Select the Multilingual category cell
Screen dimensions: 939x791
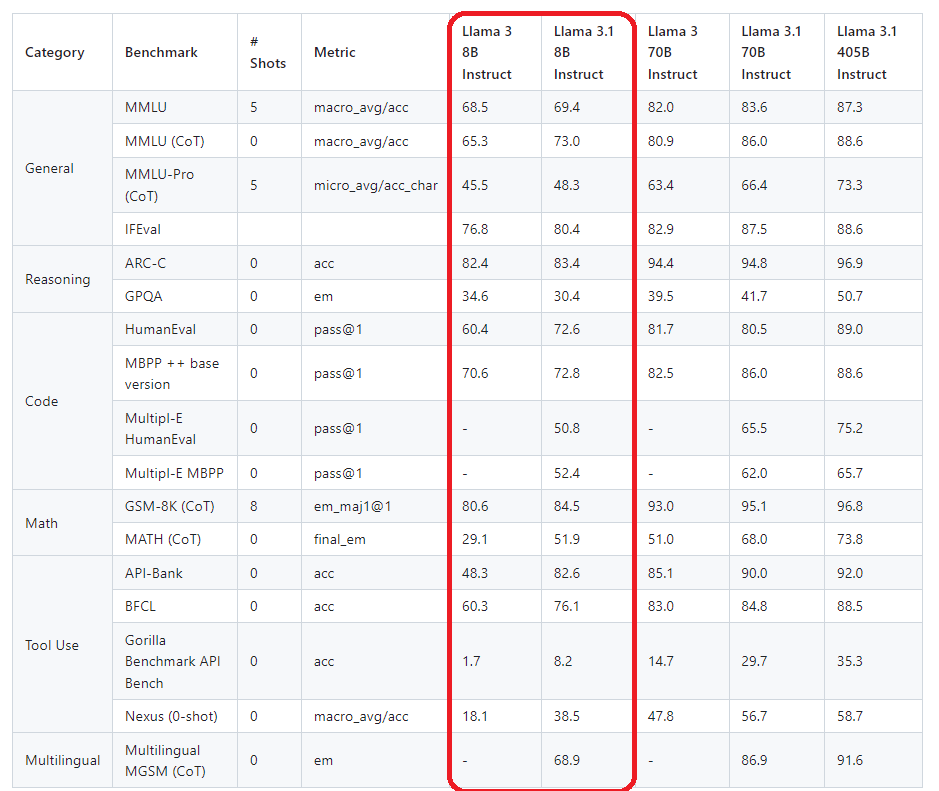pyautogui.click(x=62, y=760)
